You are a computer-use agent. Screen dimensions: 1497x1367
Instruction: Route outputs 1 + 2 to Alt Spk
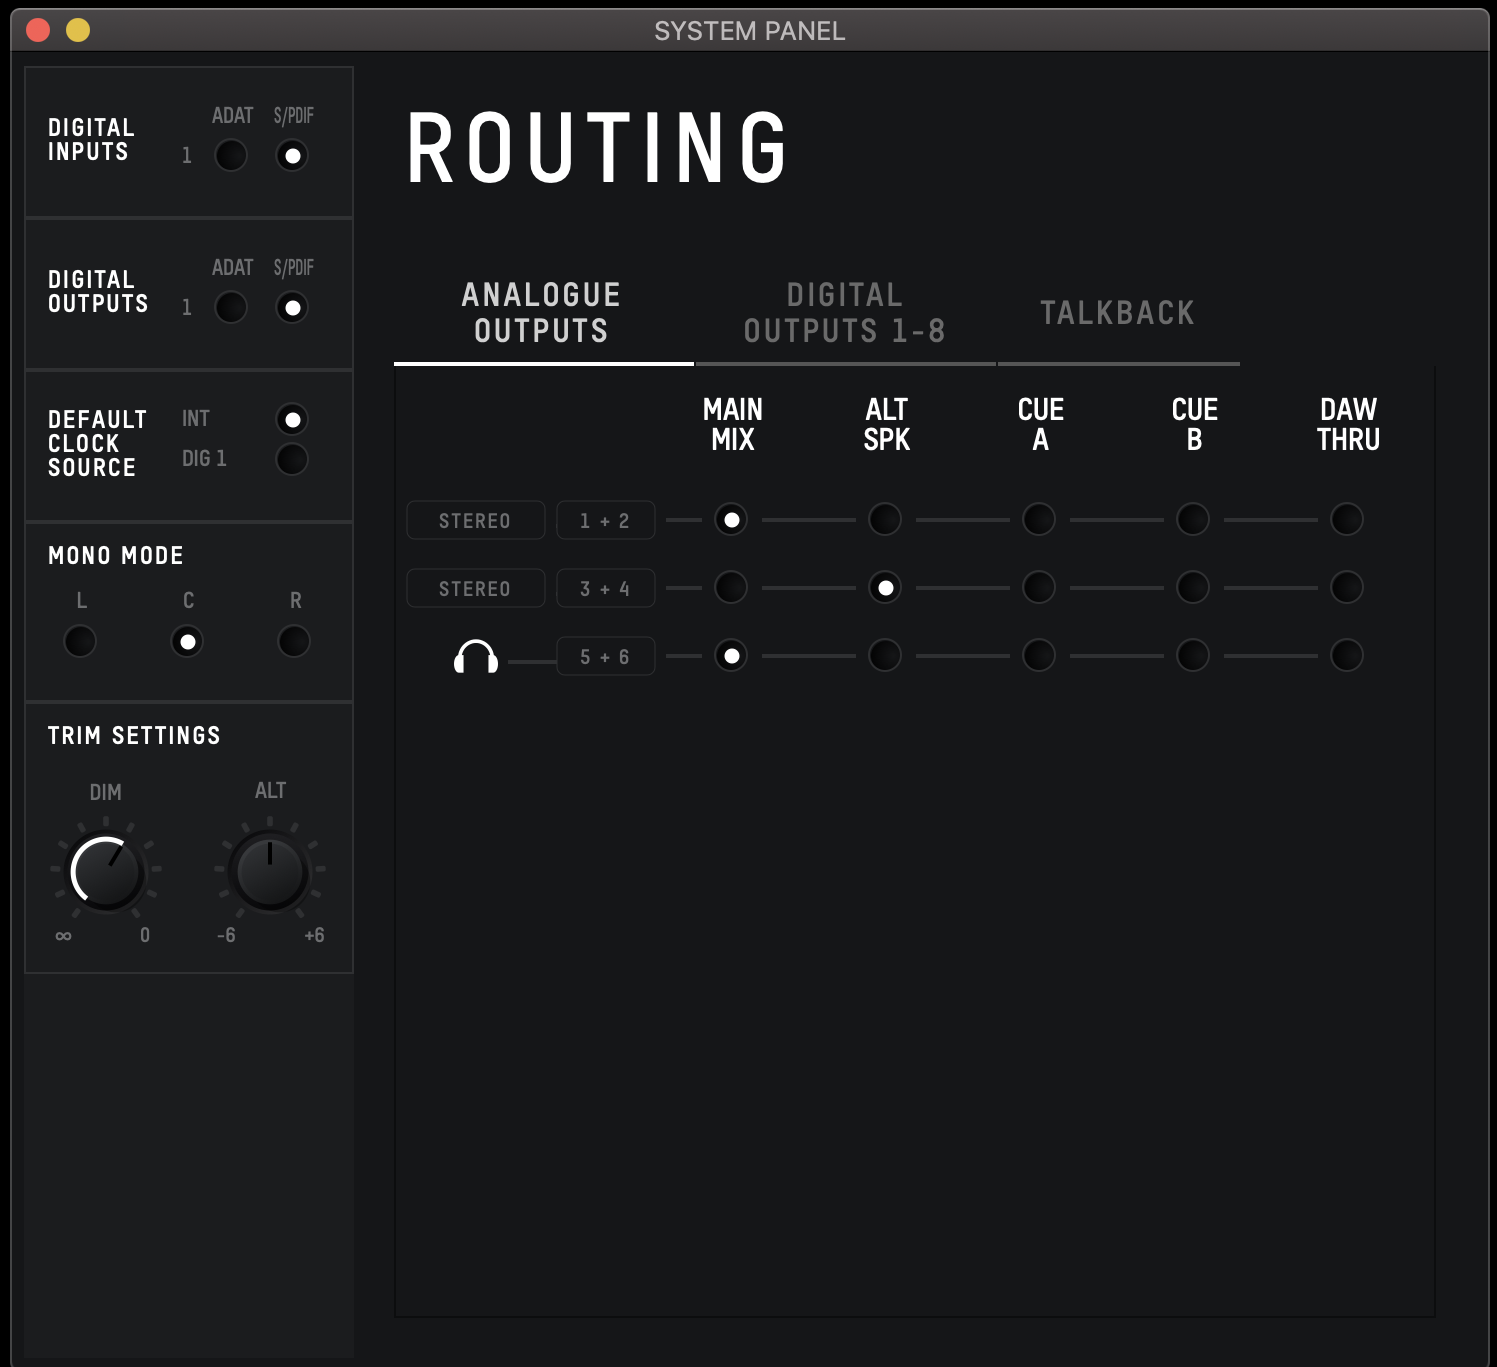[885, 520]
